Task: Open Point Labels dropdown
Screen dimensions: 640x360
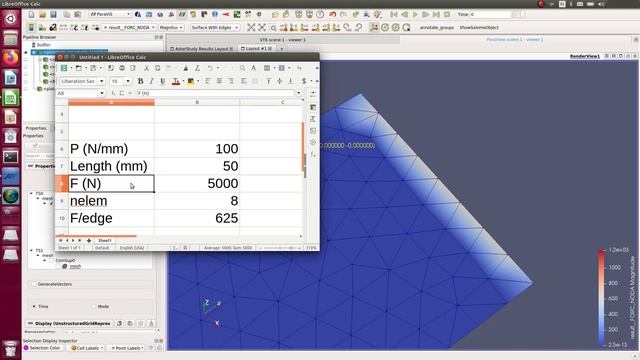Action: [x=127, y=348]
